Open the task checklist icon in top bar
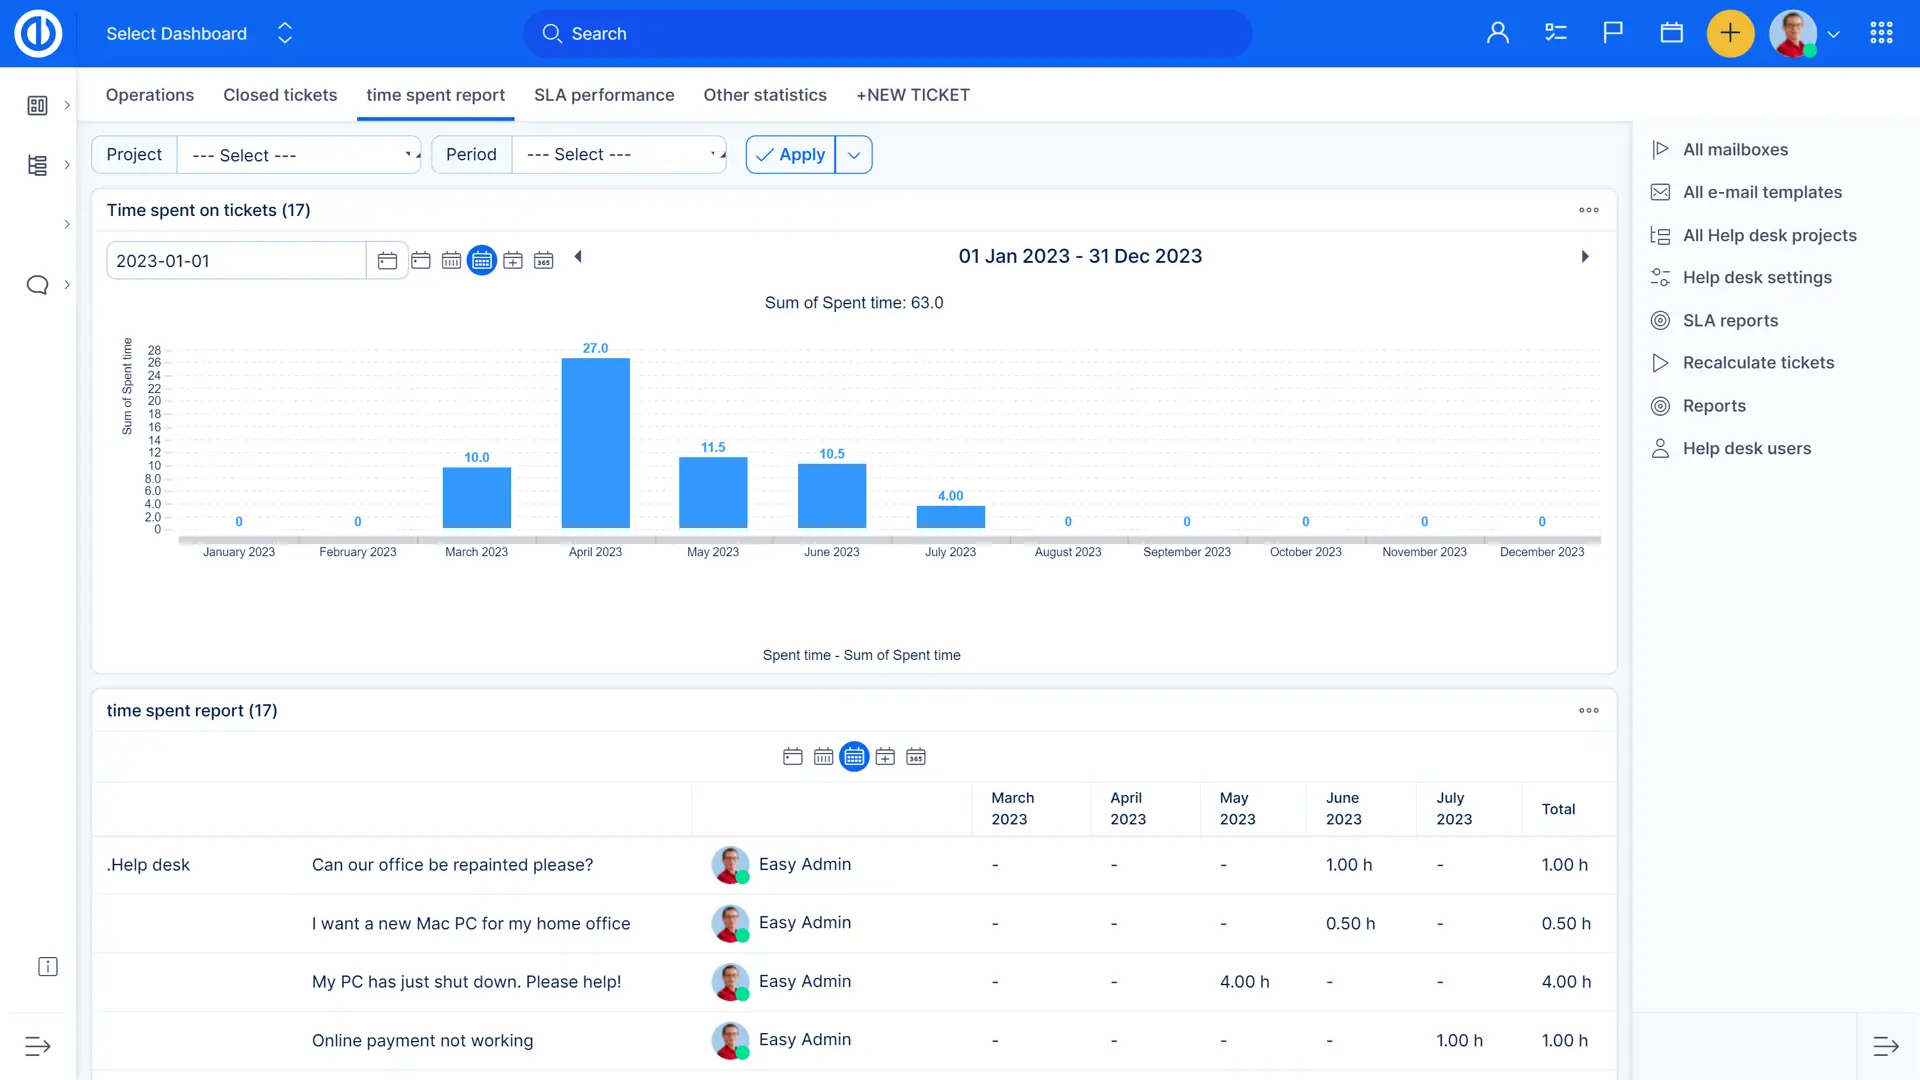 pos(1555,33)
